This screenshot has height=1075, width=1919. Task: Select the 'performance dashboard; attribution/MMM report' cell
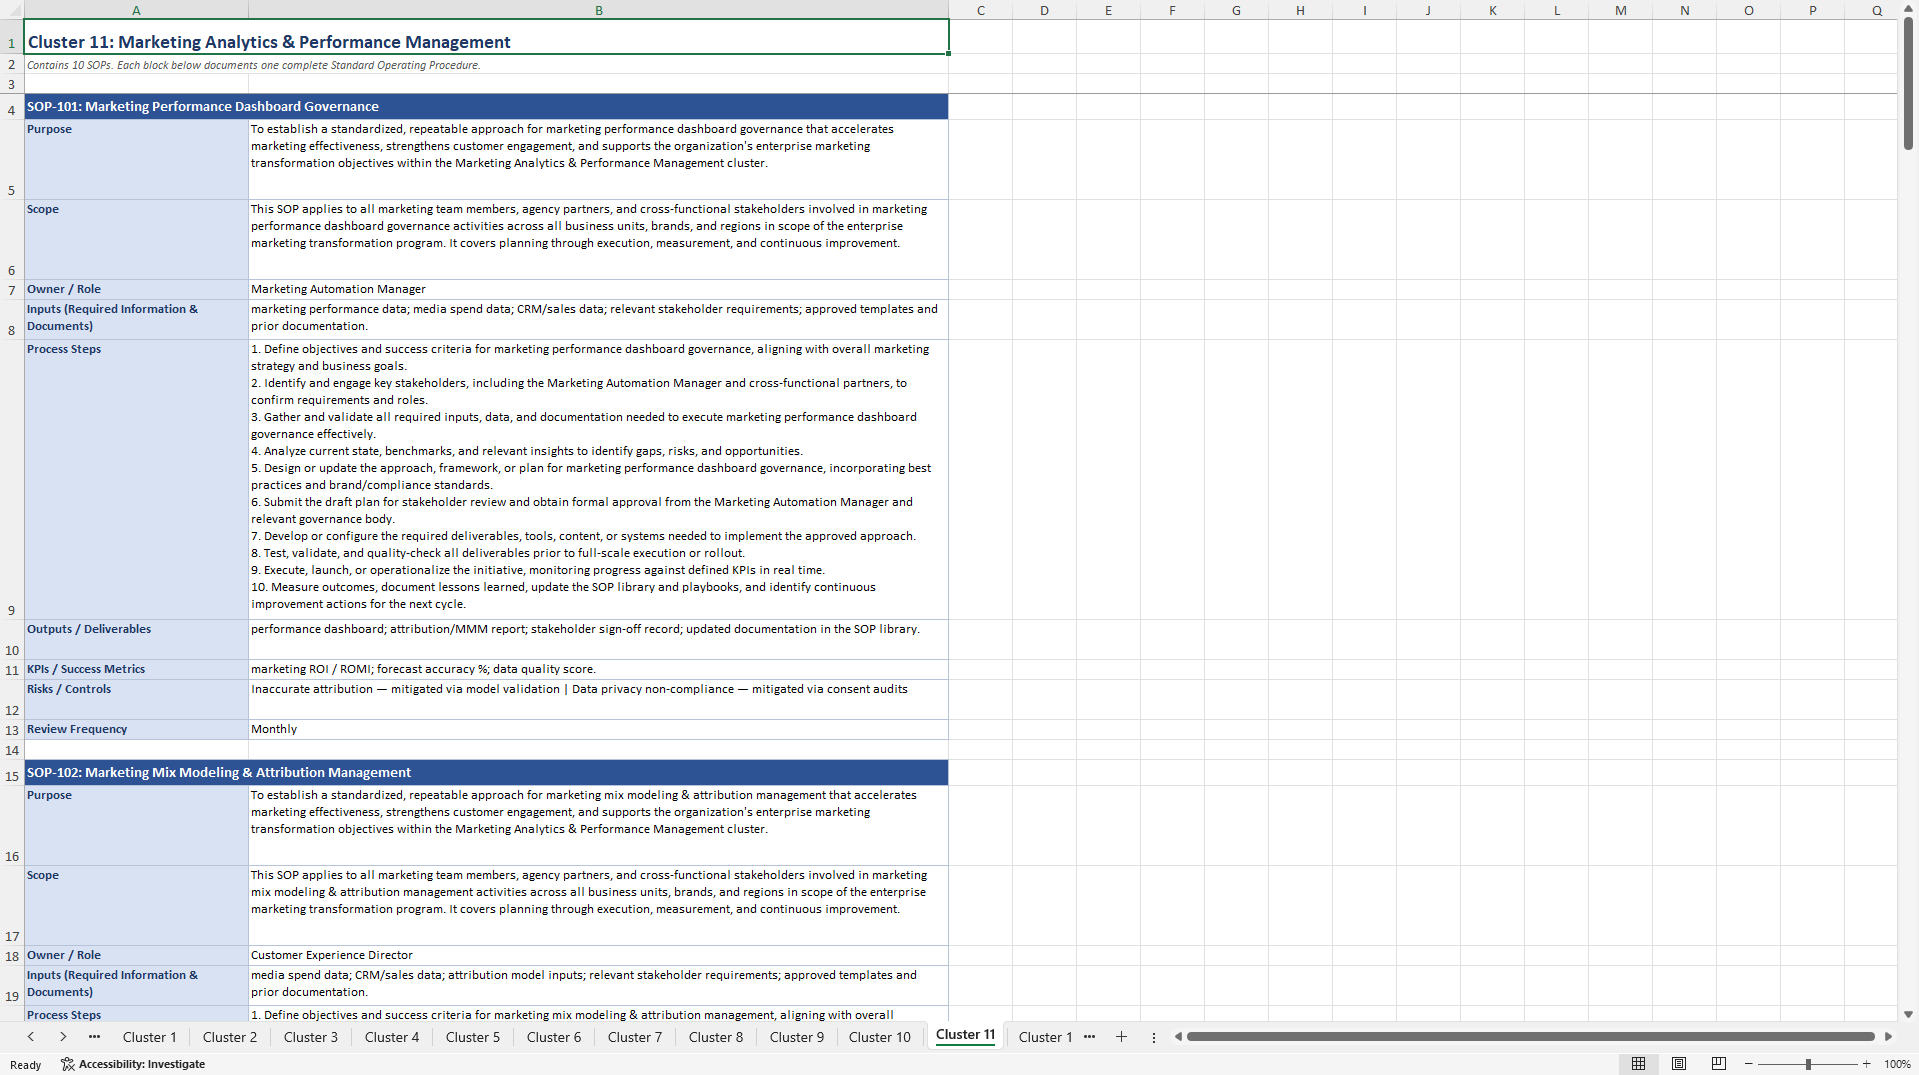pyautogui.click(x=598, y=639)
